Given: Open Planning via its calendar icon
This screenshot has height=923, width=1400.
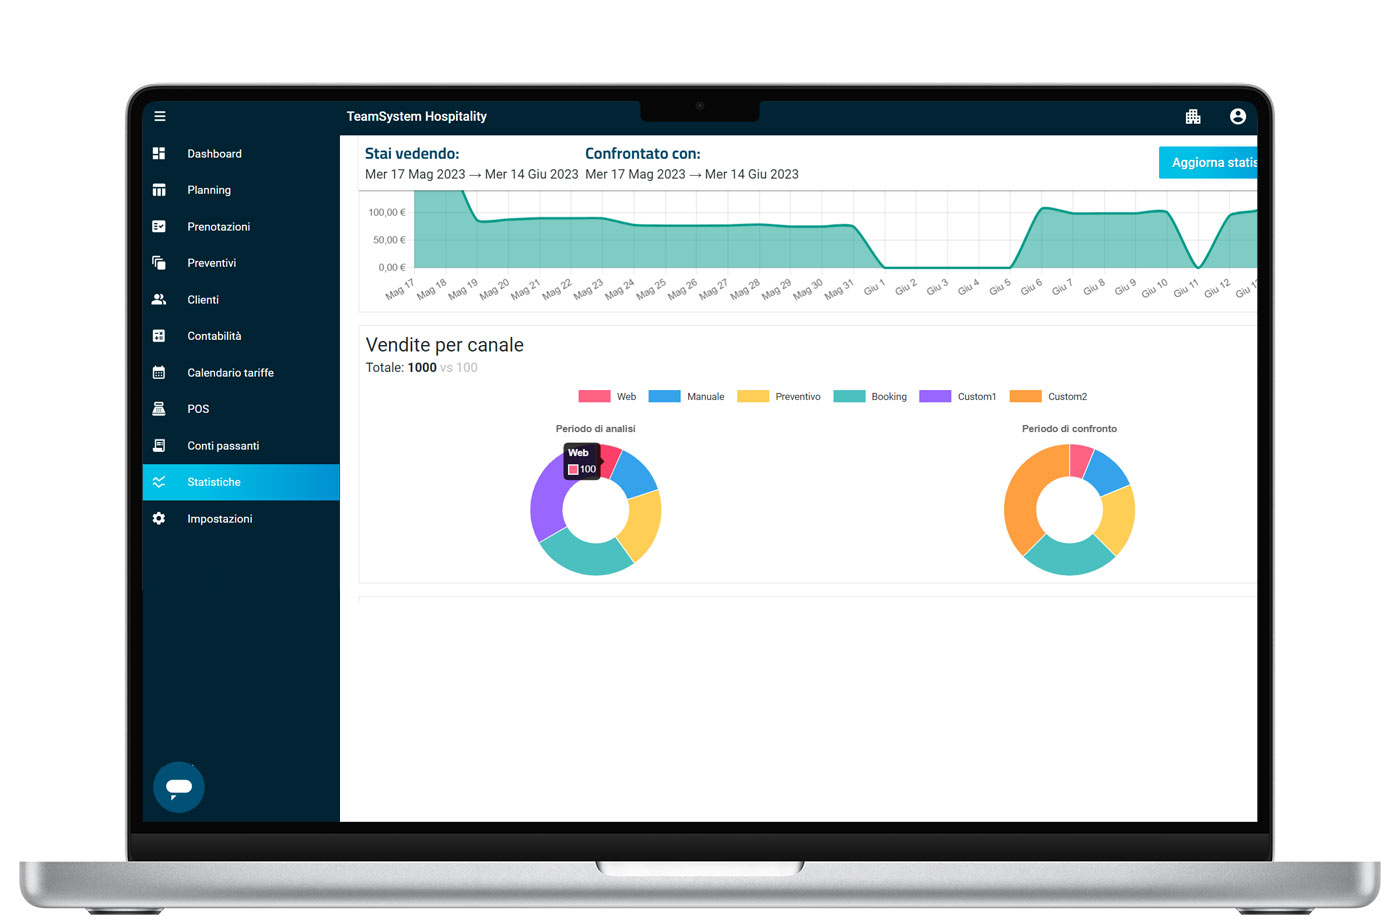Looking at the screenshot, I should [159, 189].
